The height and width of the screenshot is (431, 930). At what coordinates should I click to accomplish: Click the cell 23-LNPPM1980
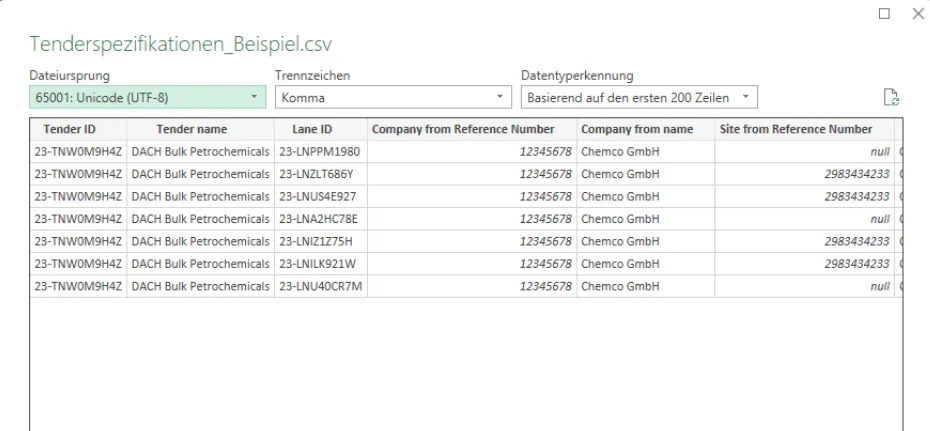pos(321,152)
